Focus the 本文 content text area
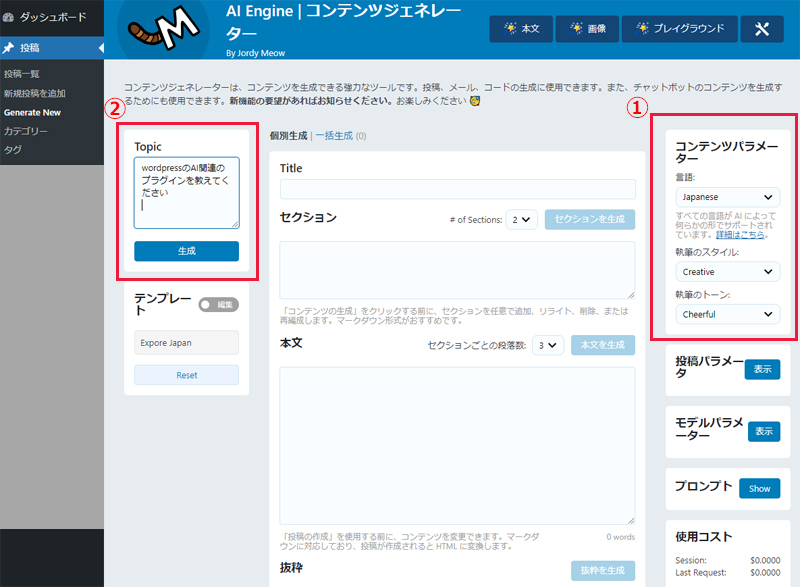 [457, 446]
